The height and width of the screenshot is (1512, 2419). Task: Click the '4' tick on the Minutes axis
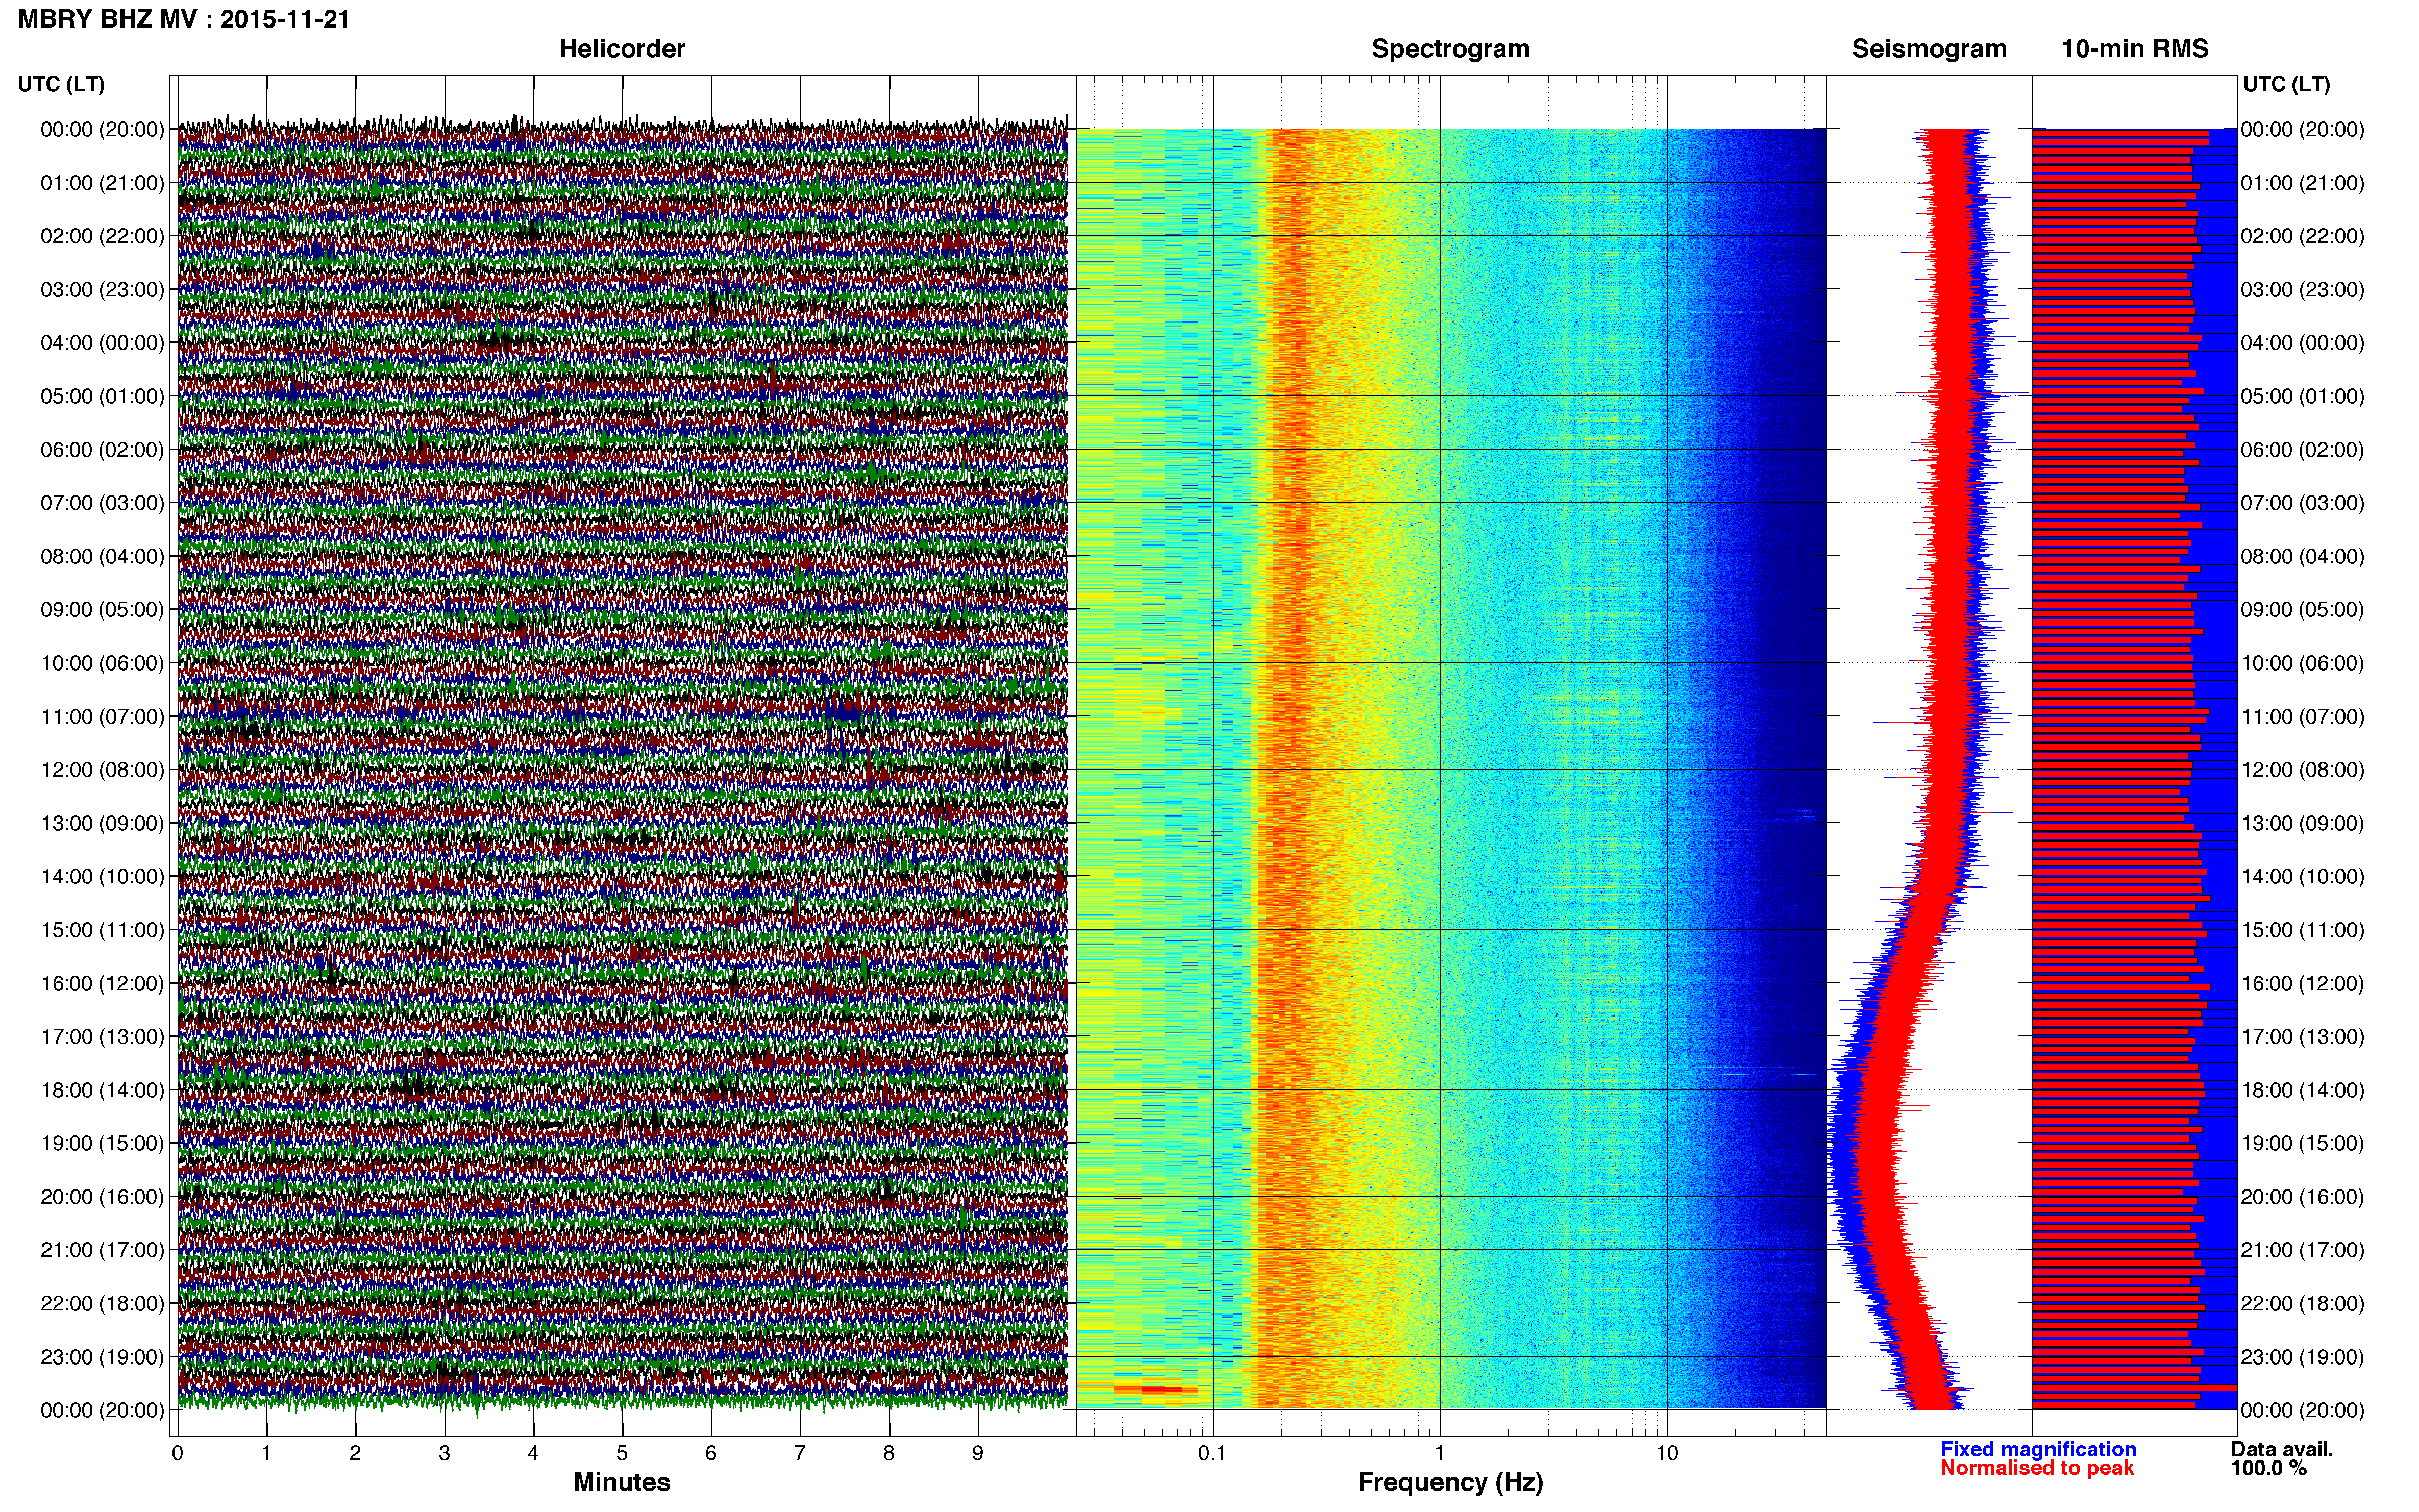point(533,1454)
